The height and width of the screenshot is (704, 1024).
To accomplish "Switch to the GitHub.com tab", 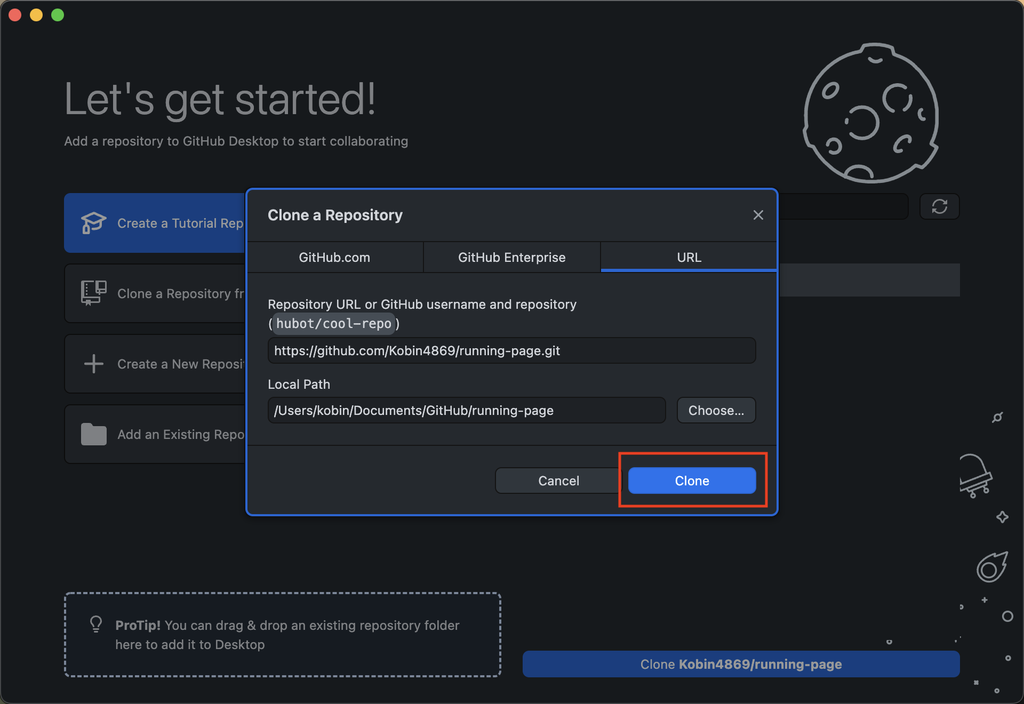I will [335, 257].
